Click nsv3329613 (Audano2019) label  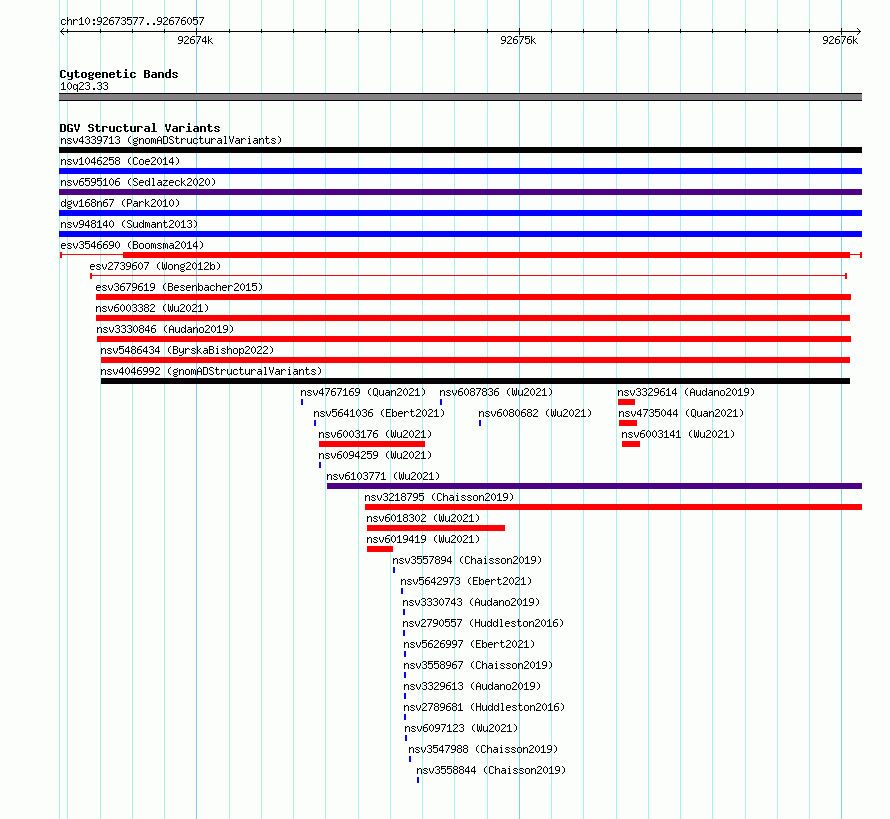tap(472, 686)
